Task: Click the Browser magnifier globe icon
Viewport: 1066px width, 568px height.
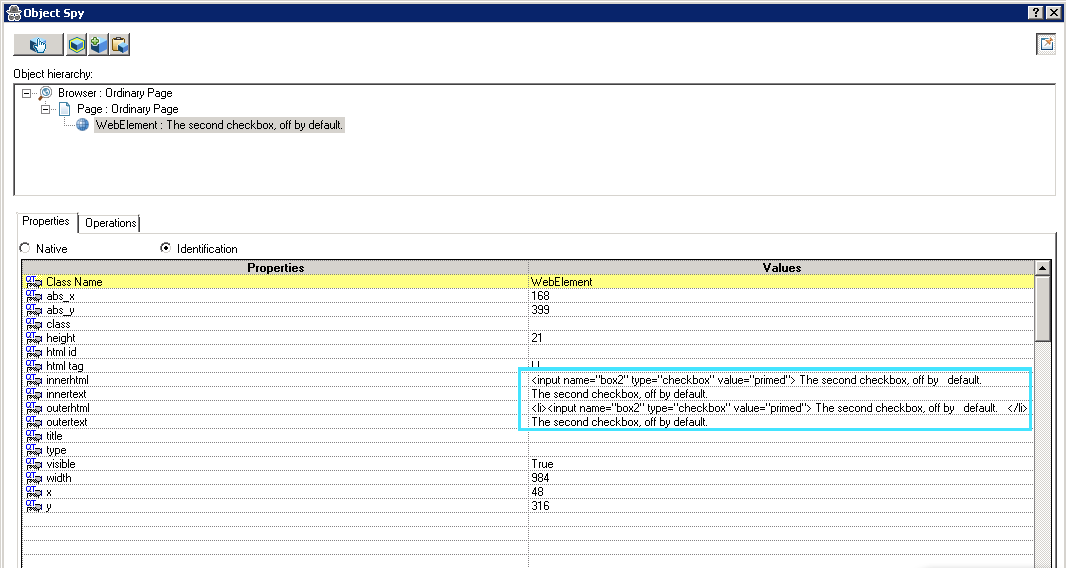Action: 45,93
